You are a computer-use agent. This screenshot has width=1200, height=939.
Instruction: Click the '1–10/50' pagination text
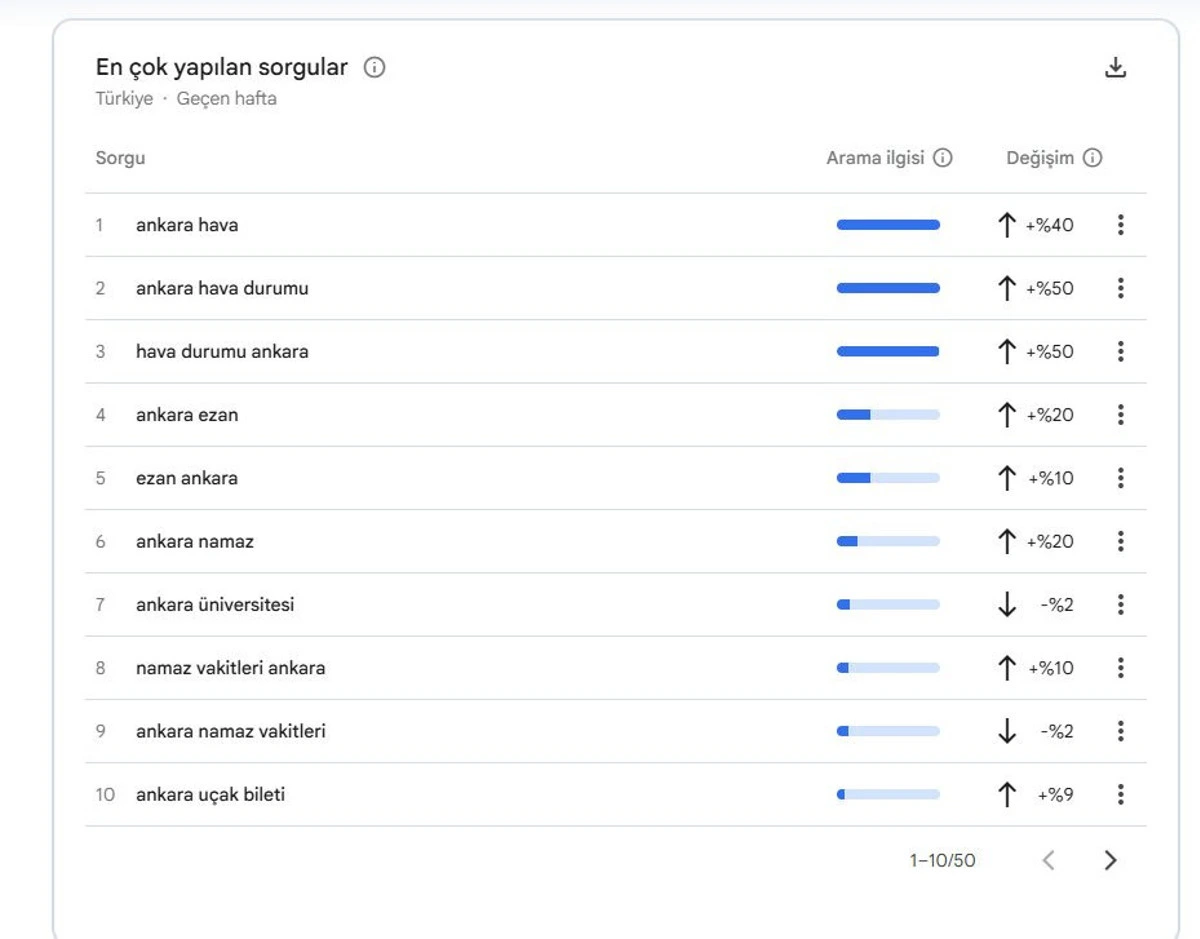[942, 860]
